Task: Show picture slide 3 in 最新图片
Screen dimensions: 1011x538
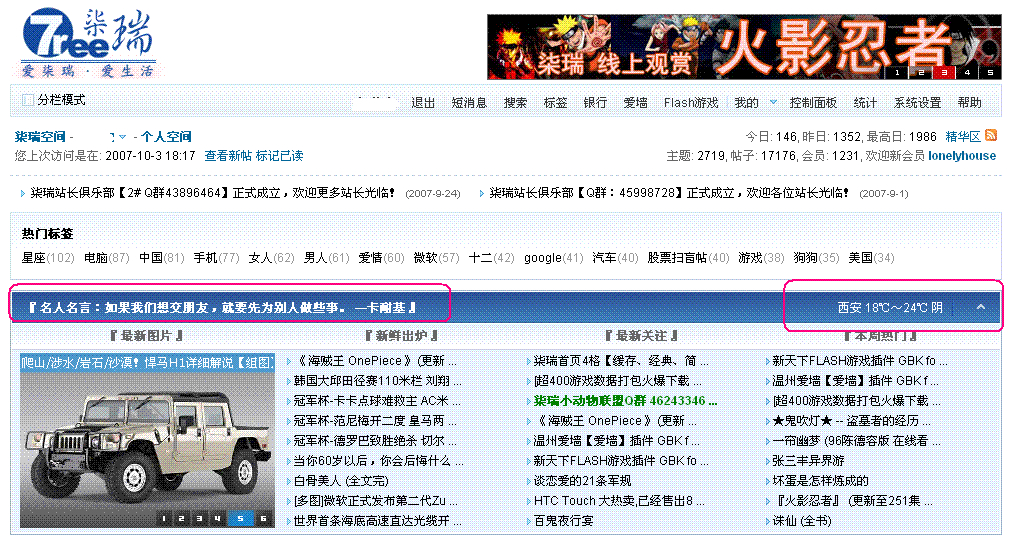Action: [x=199, y=518]
